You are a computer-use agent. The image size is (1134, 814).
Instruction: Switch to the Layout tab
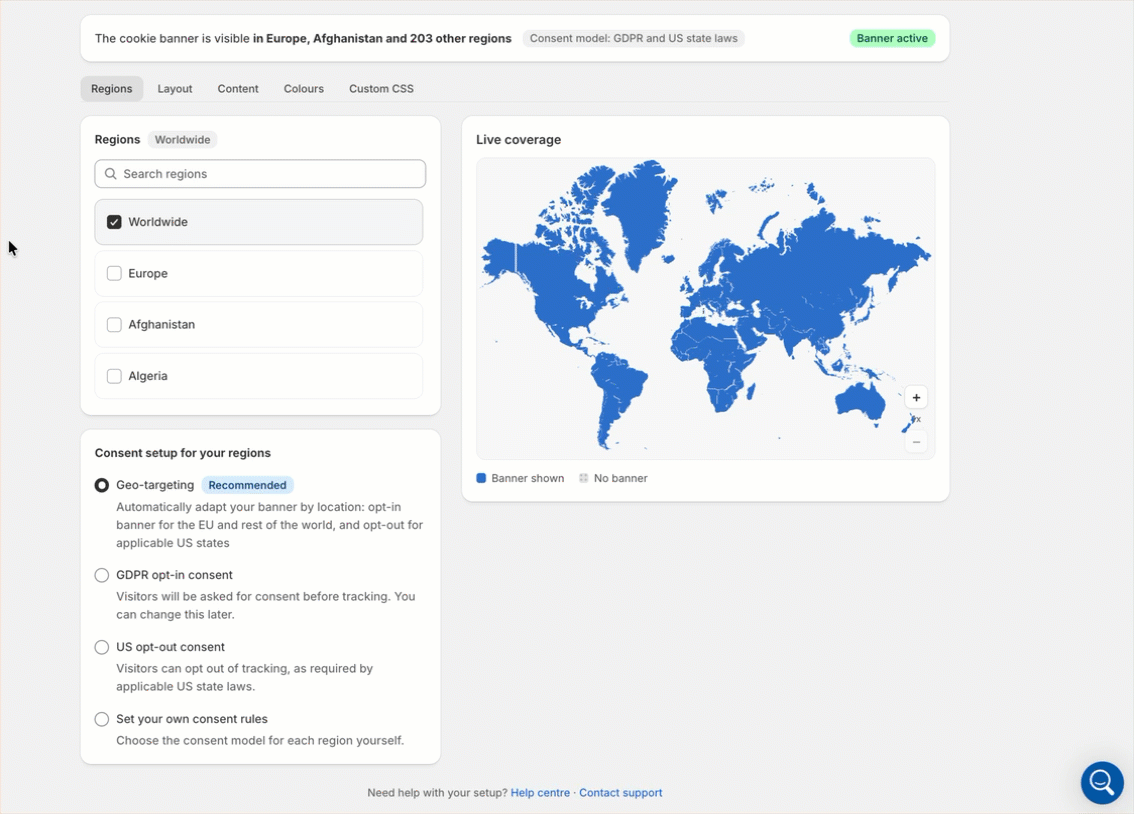point(175,89)
